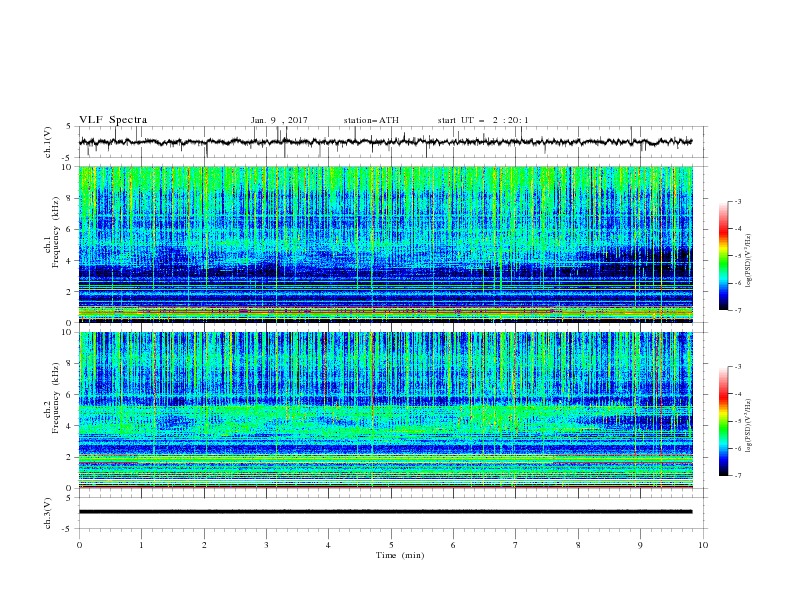This screenshot has width=792, height=612.
Task: Click inside the ch.1 spectrogram panel
Action: (x=386, y=244)
